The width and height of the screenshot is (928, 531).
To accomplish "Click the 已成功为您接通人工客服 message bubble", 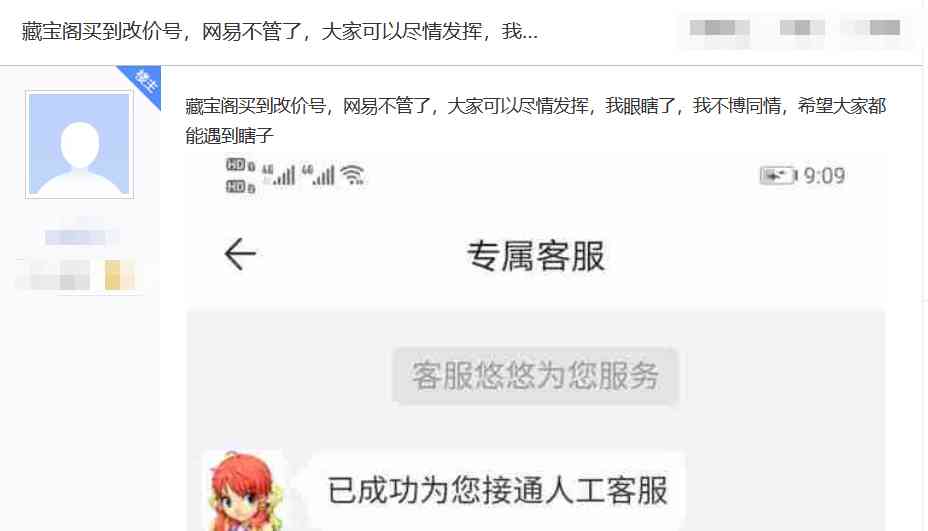I will click(x=497, y=490).
